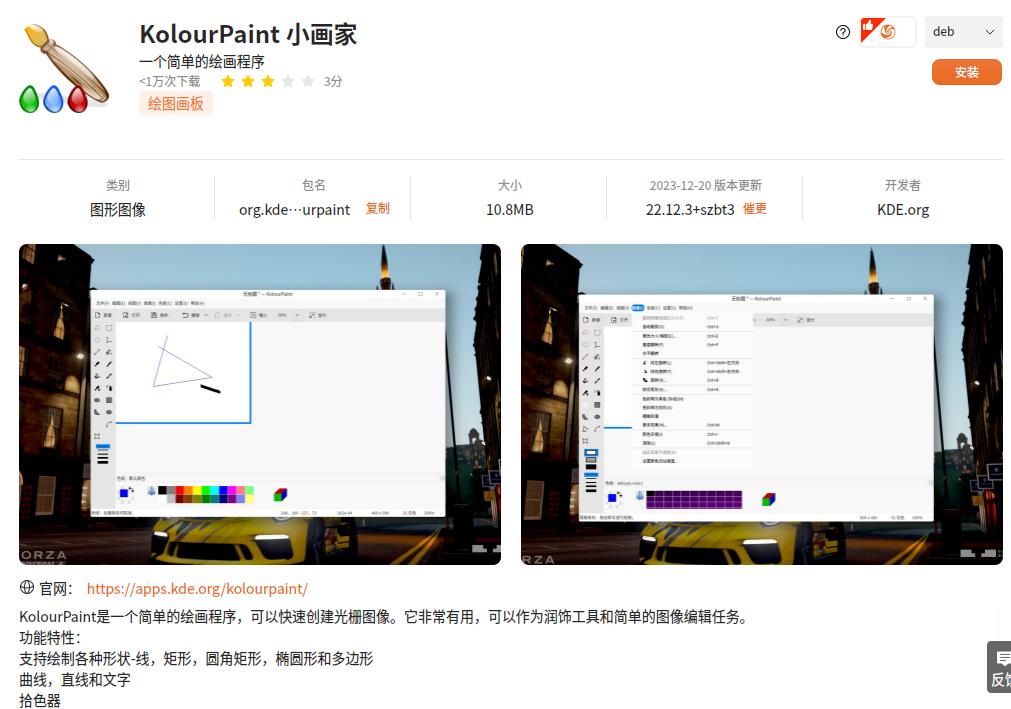Copy the package name via 复制
Viewport: 1011px width, 709px height.
[378, 208]
